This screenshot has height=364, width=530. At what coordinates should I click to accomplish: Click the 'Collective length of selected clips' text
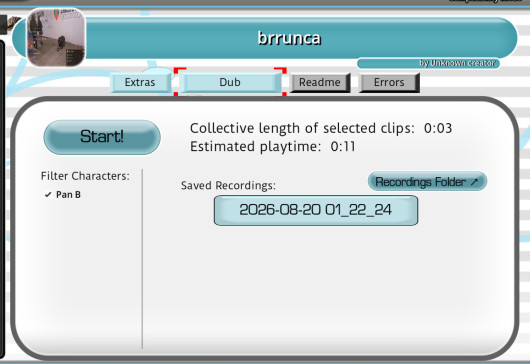(x=302, y=128)
